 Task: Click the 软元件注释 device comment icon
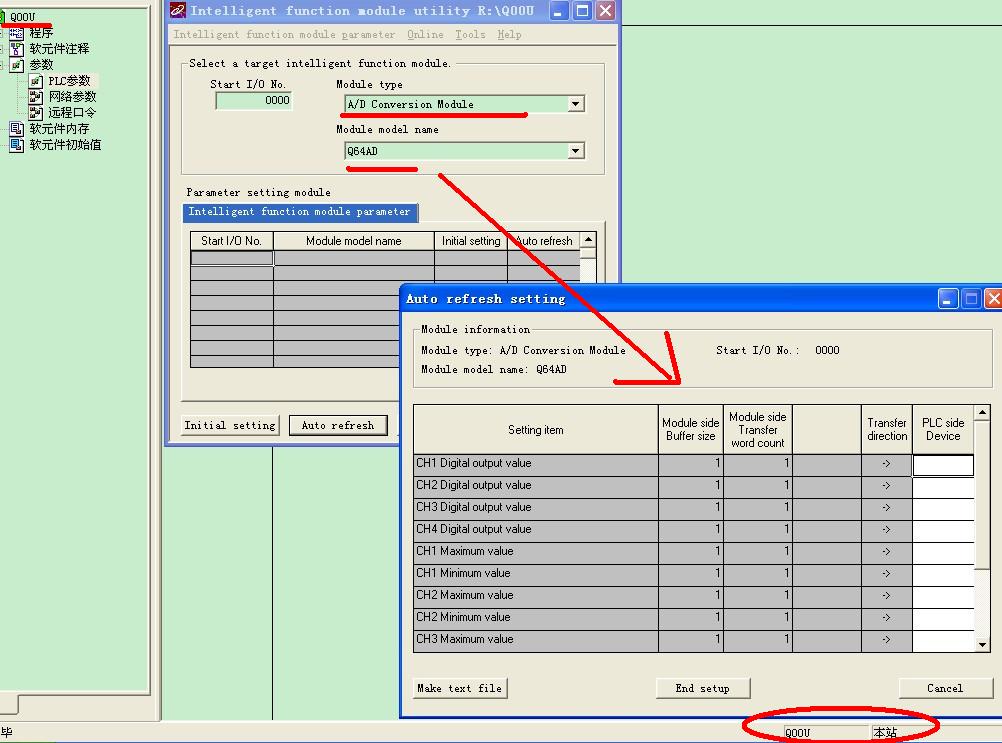pos(17,49)
